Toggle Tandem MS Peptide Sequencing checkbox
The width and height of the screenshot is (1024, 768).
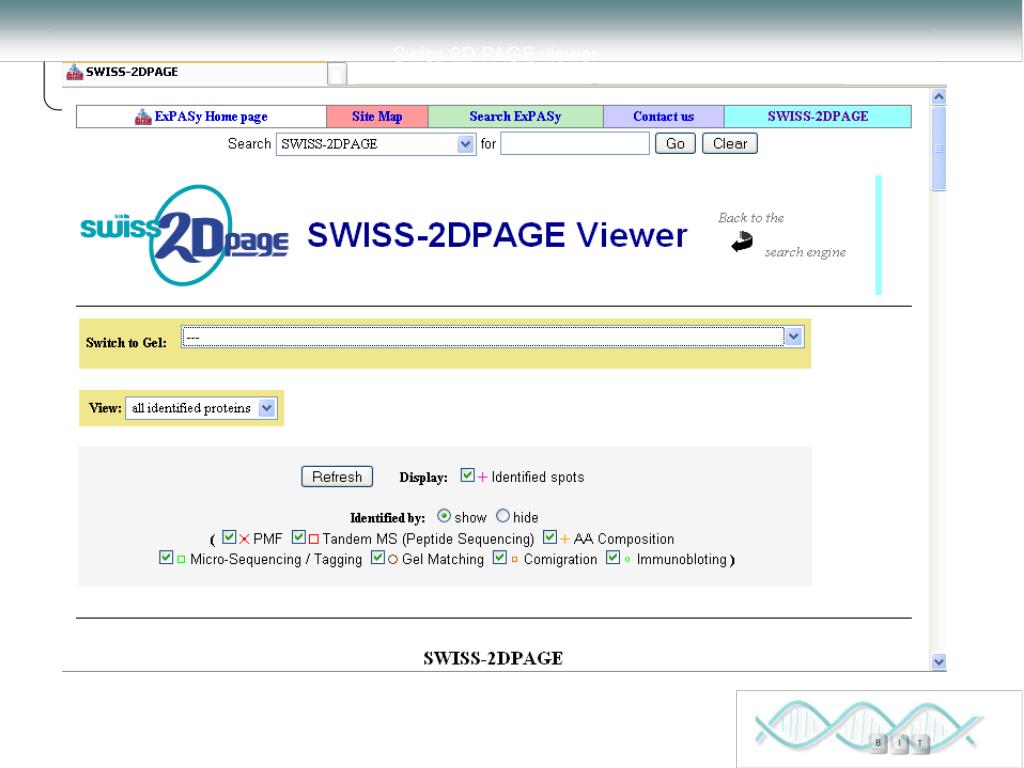pyautogui.click(x=298, y=537)
